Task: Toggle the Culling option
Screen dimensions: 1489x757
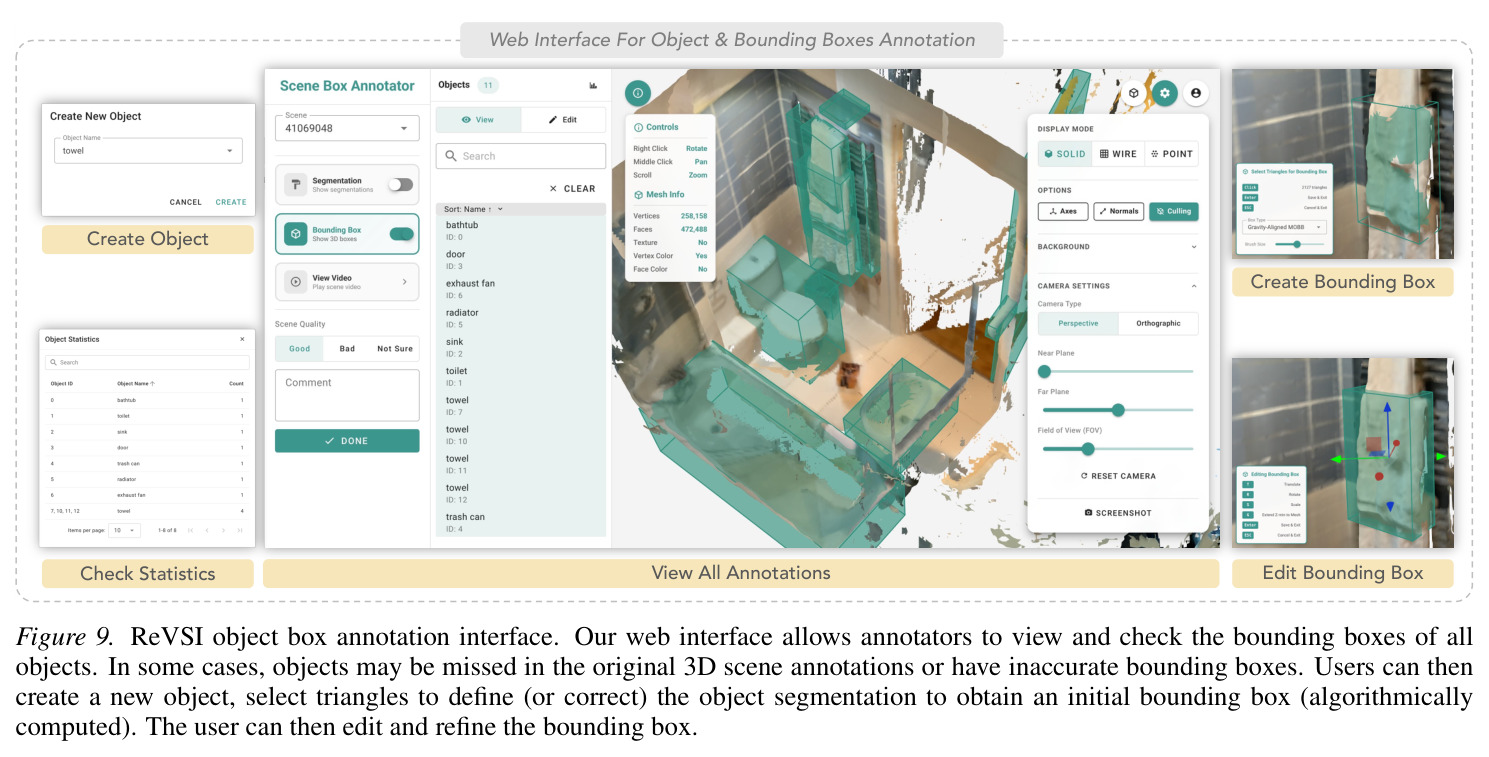Action: coord(1173,211)
